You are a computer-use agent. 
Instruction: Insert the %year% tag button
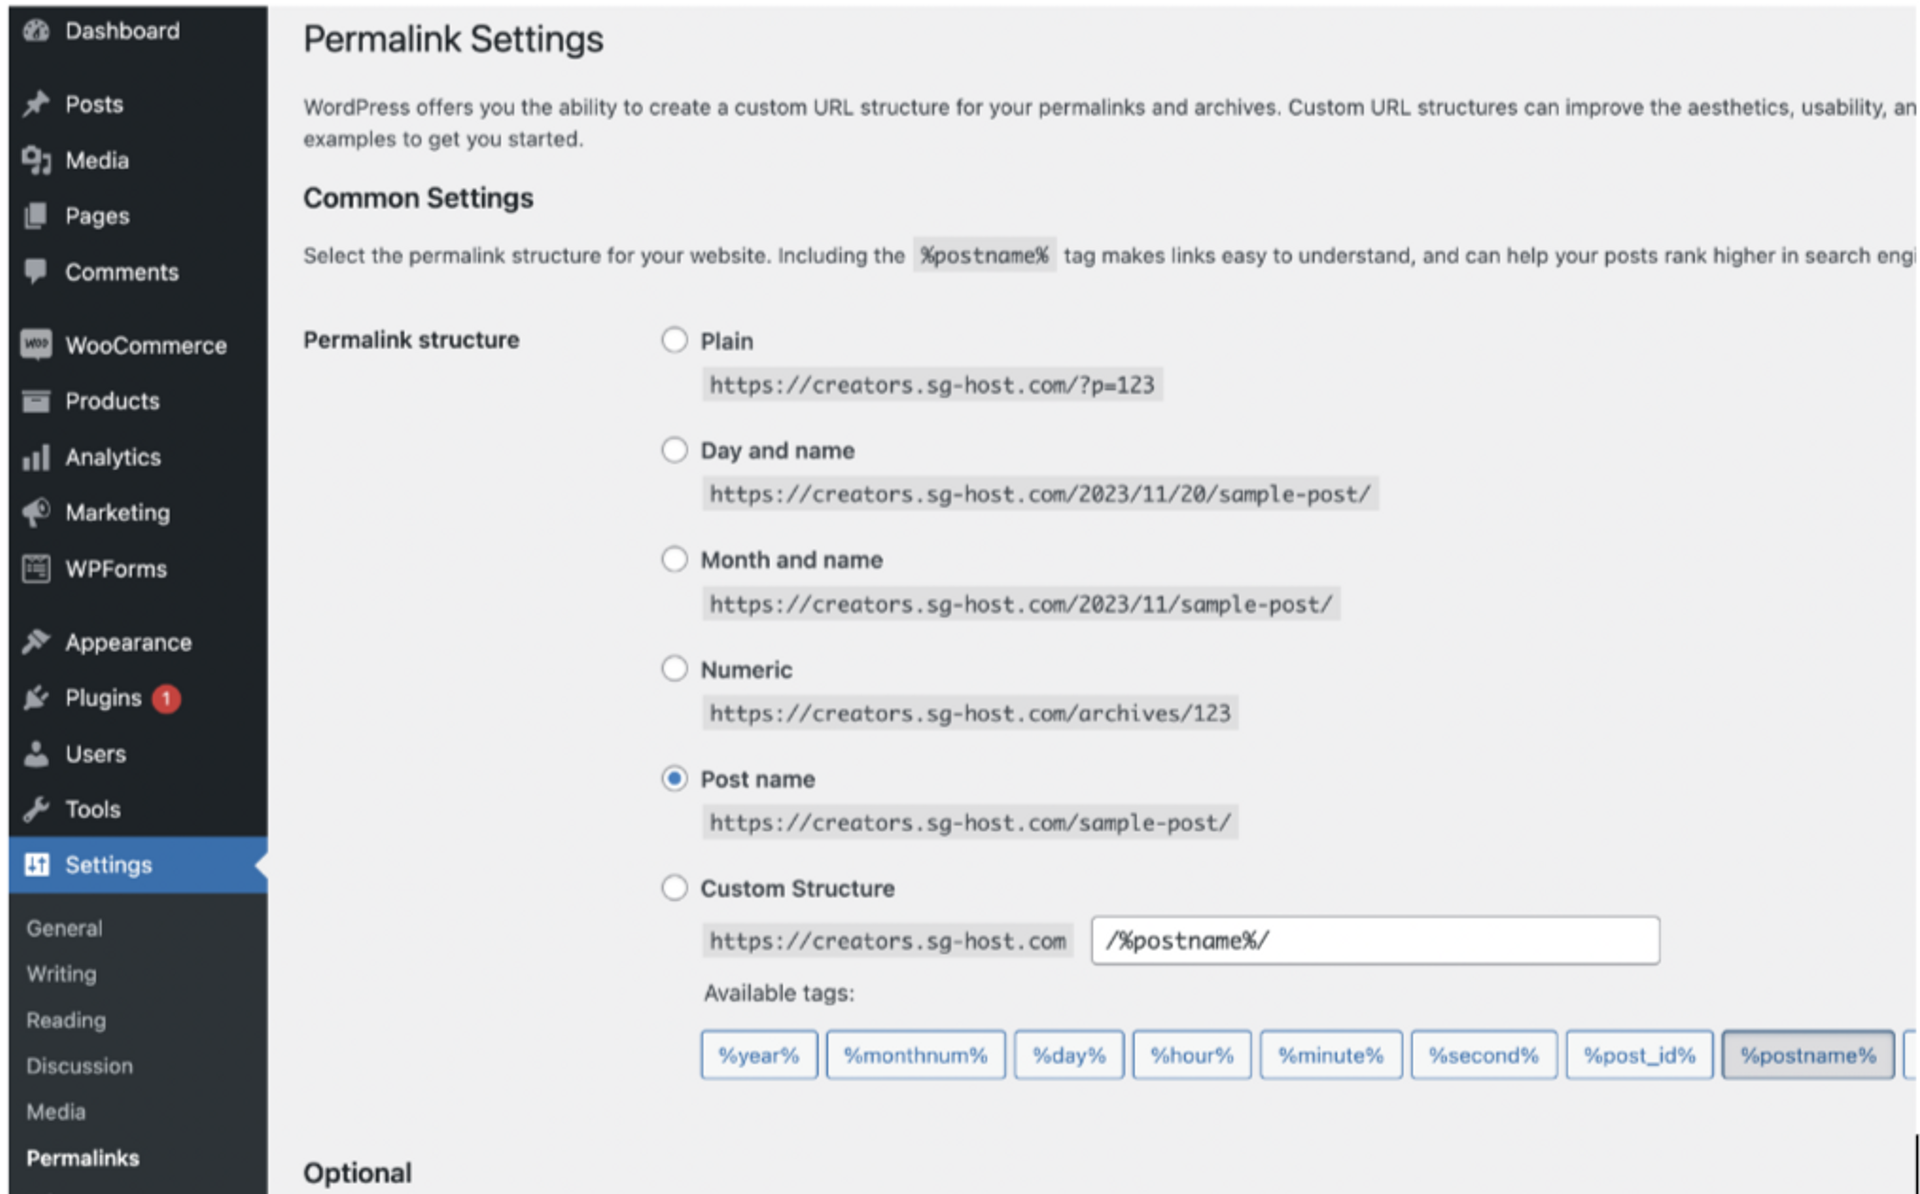758,1055
